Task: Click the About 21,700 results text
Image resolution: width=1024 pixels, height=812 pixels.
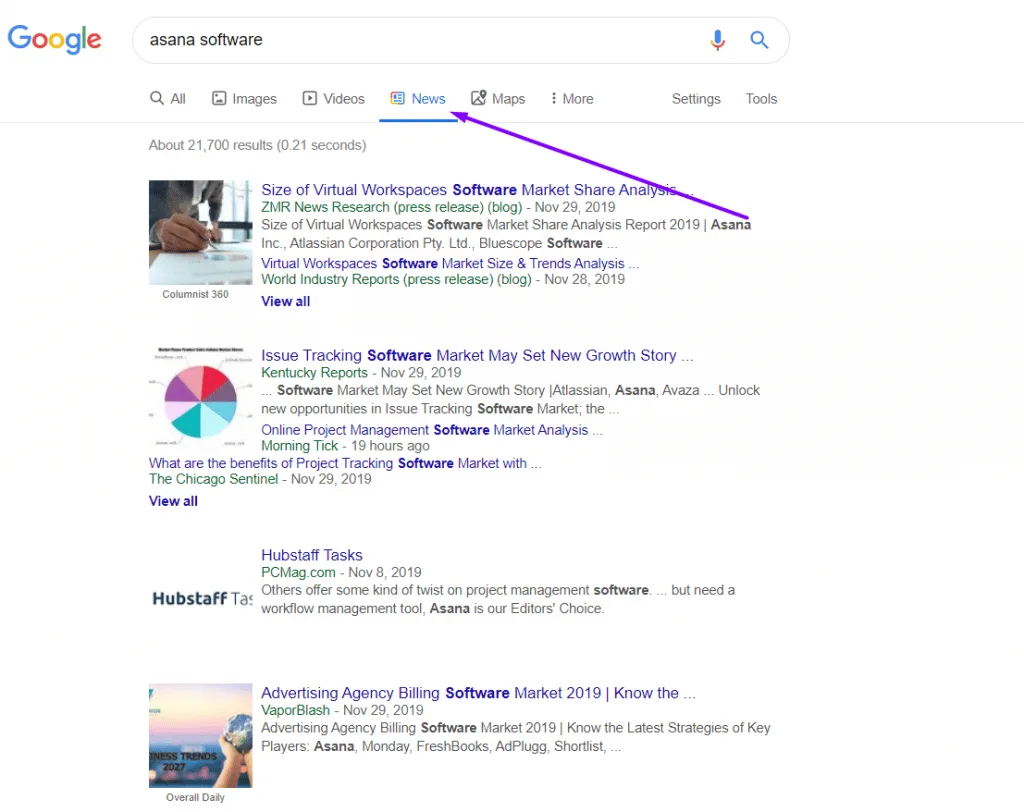Action: click(x=257, y=145)
